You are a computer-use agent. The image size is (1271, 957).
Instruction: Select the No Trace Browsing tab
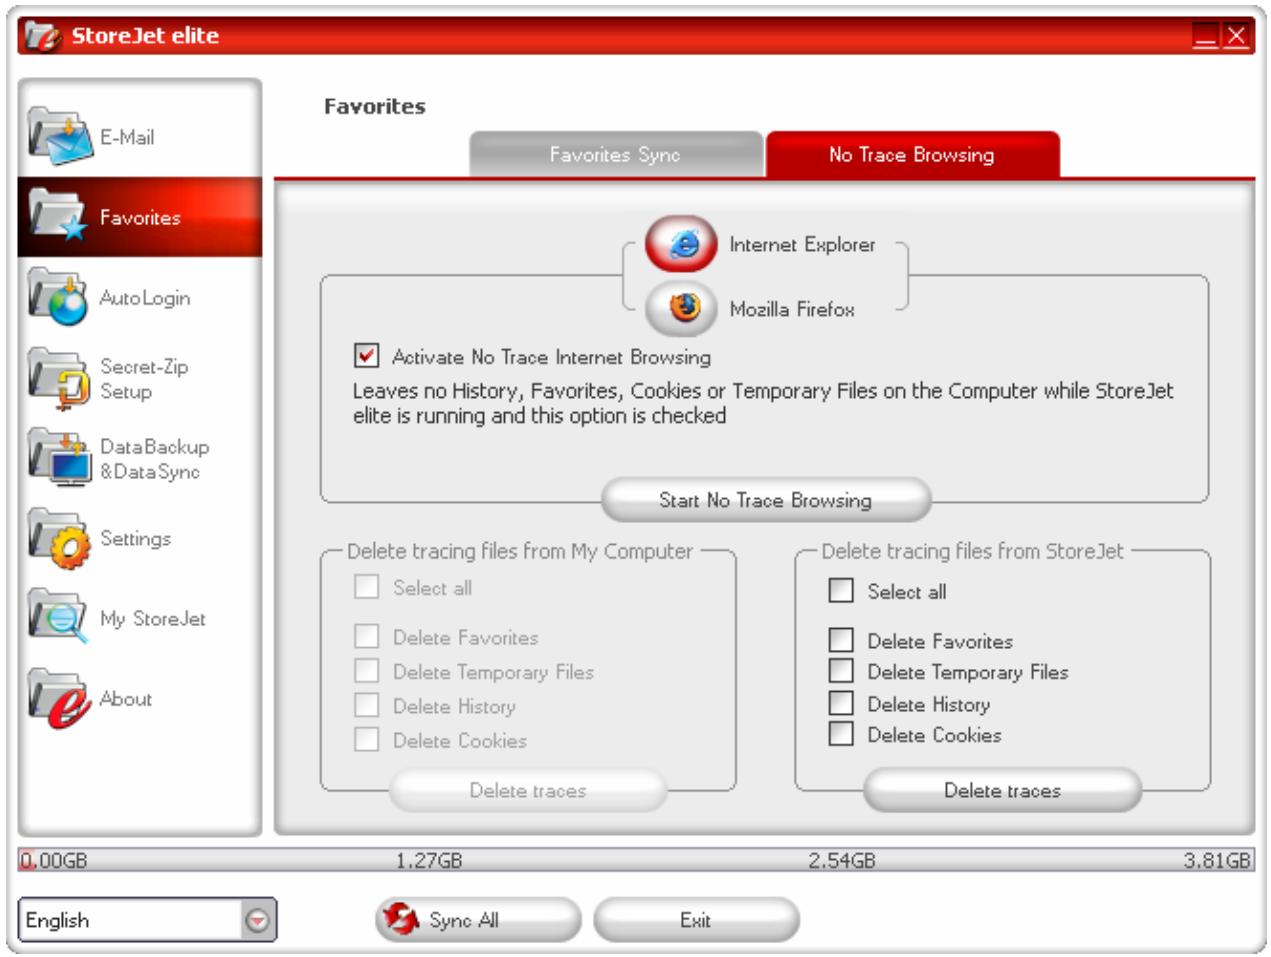tap(909, 156)
